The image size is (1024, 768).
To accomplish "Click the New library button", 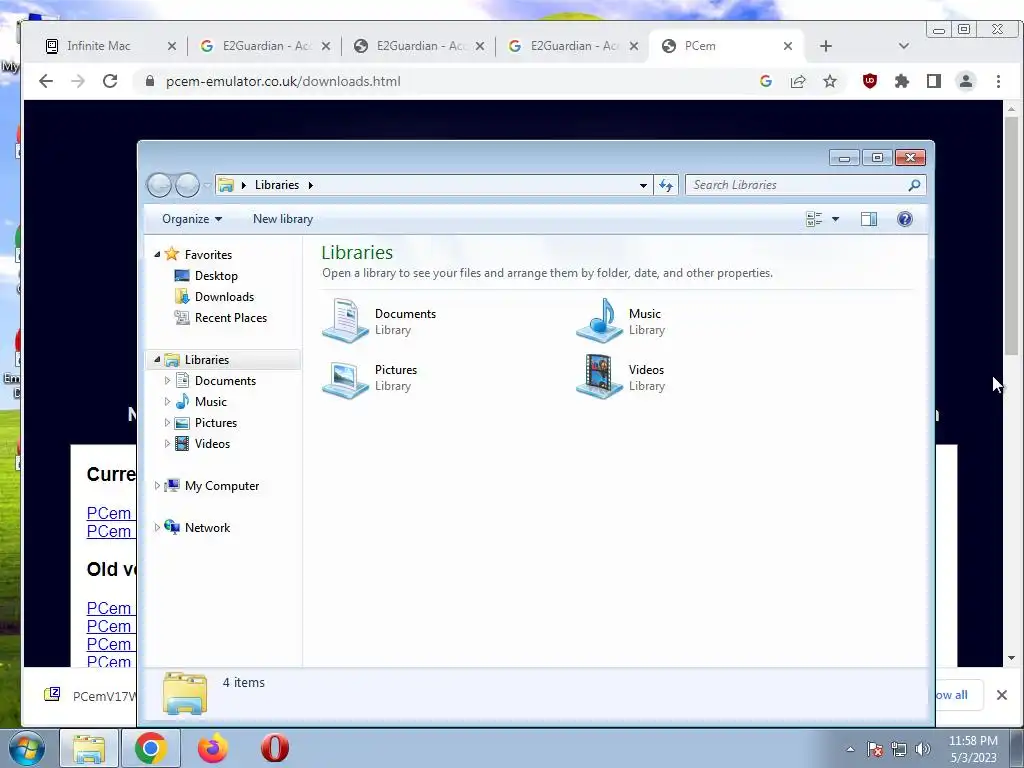I will click(x=283, y=219).
